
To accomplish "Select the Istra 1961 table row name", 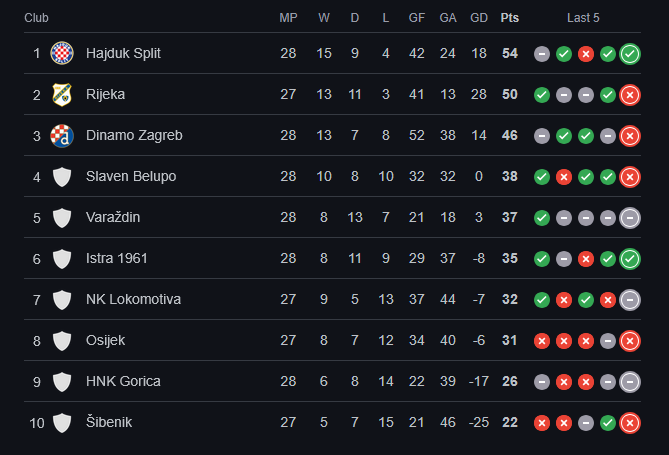I will click(x=116, y=258).
